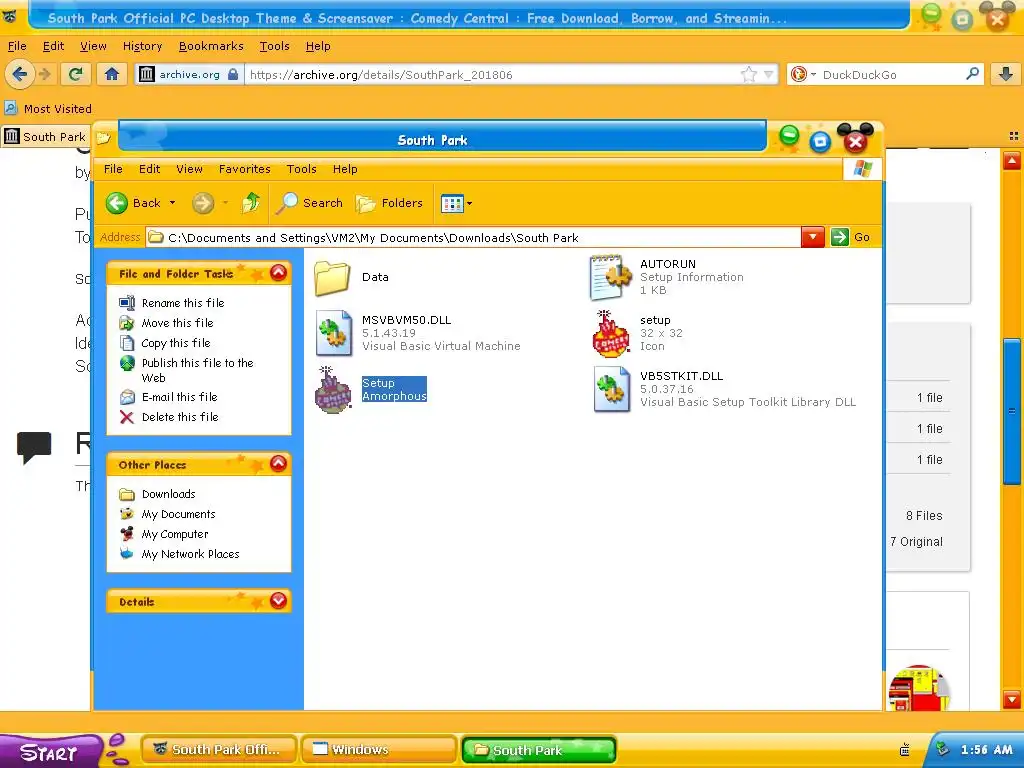
Task: Collapse the Other Places panel
Action: (x=278, y=464)
